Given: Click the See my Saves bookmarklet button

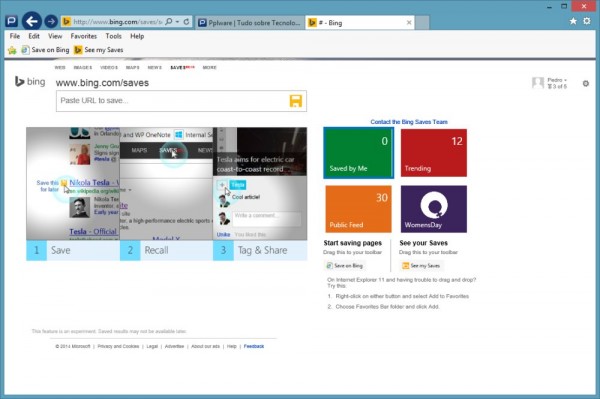Looking at the screenshot, I should coord(421,265).
